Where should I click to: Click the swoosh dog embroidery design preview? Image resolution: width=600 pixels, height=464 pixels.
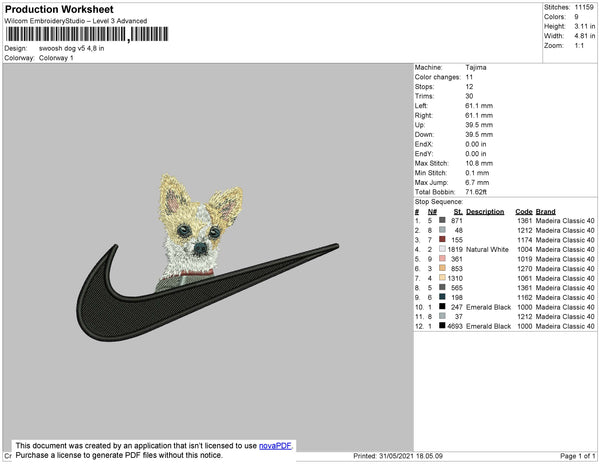(x=207, y=257)
